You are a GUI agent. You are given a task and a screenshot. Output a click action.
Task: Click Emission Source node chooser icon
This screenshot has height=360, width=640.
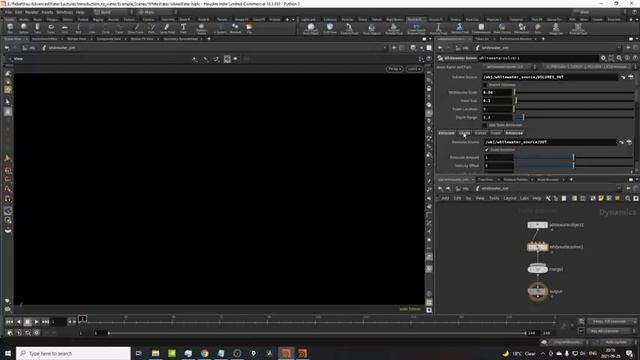[629, 142]
